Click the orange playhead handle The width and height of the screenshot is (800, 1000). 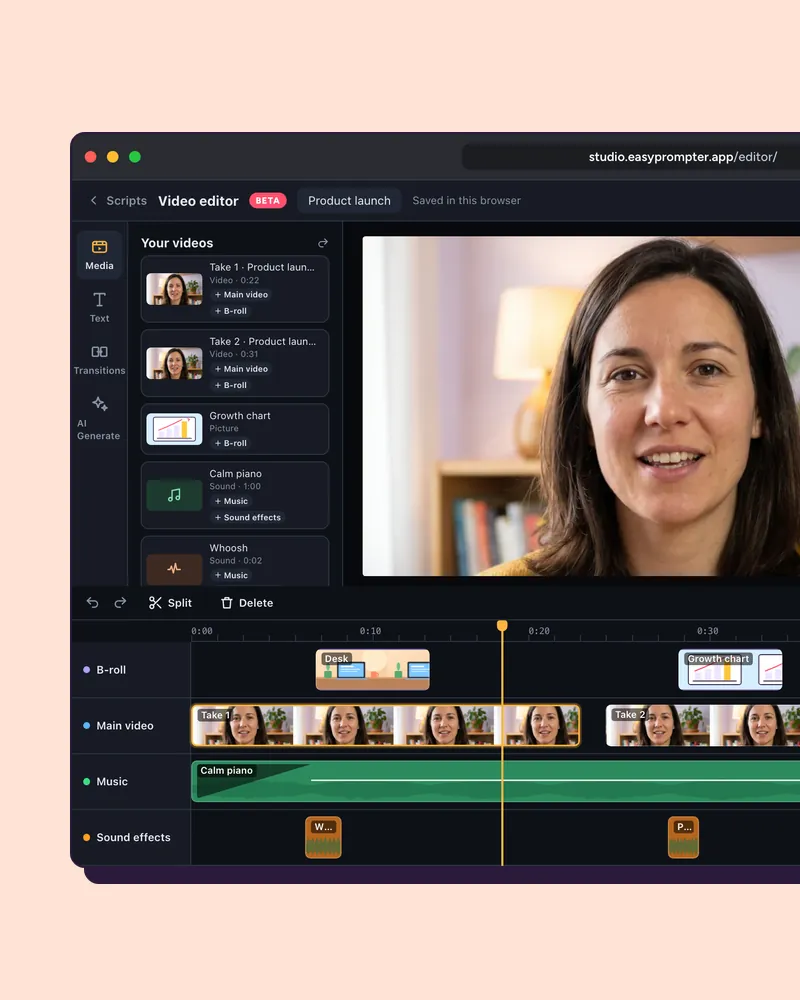(x=502, y=626)
